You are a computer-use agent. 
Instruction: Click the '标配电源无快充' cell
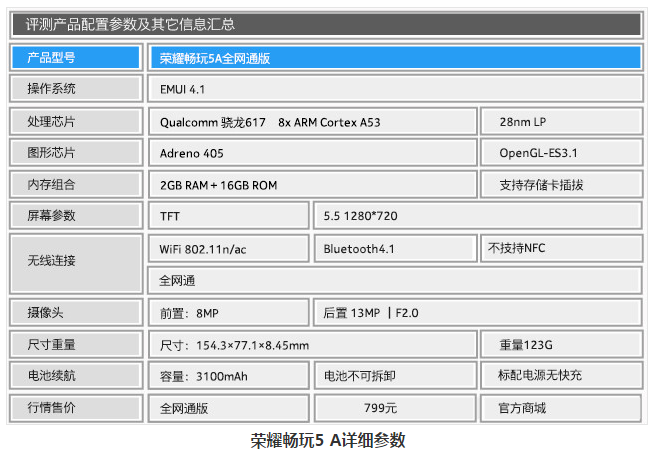[x=561, y=375]
